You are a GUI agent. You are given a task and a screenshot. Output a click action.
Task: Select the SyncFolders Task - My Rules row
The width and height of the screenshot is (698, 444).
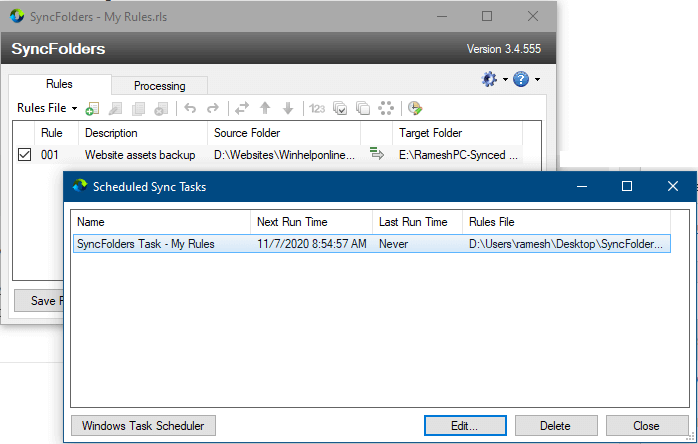pos(372,244)
